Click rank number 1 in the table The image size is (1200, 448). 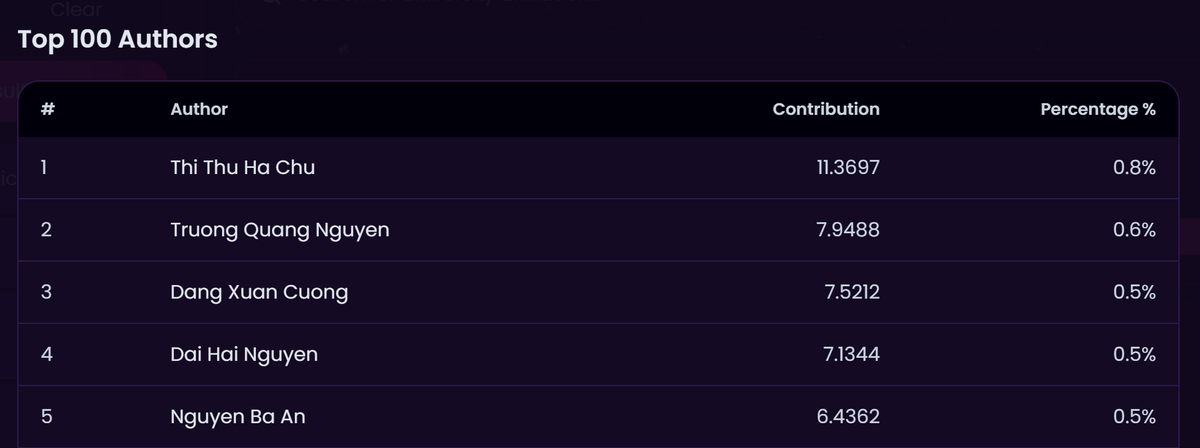(44, 168)
